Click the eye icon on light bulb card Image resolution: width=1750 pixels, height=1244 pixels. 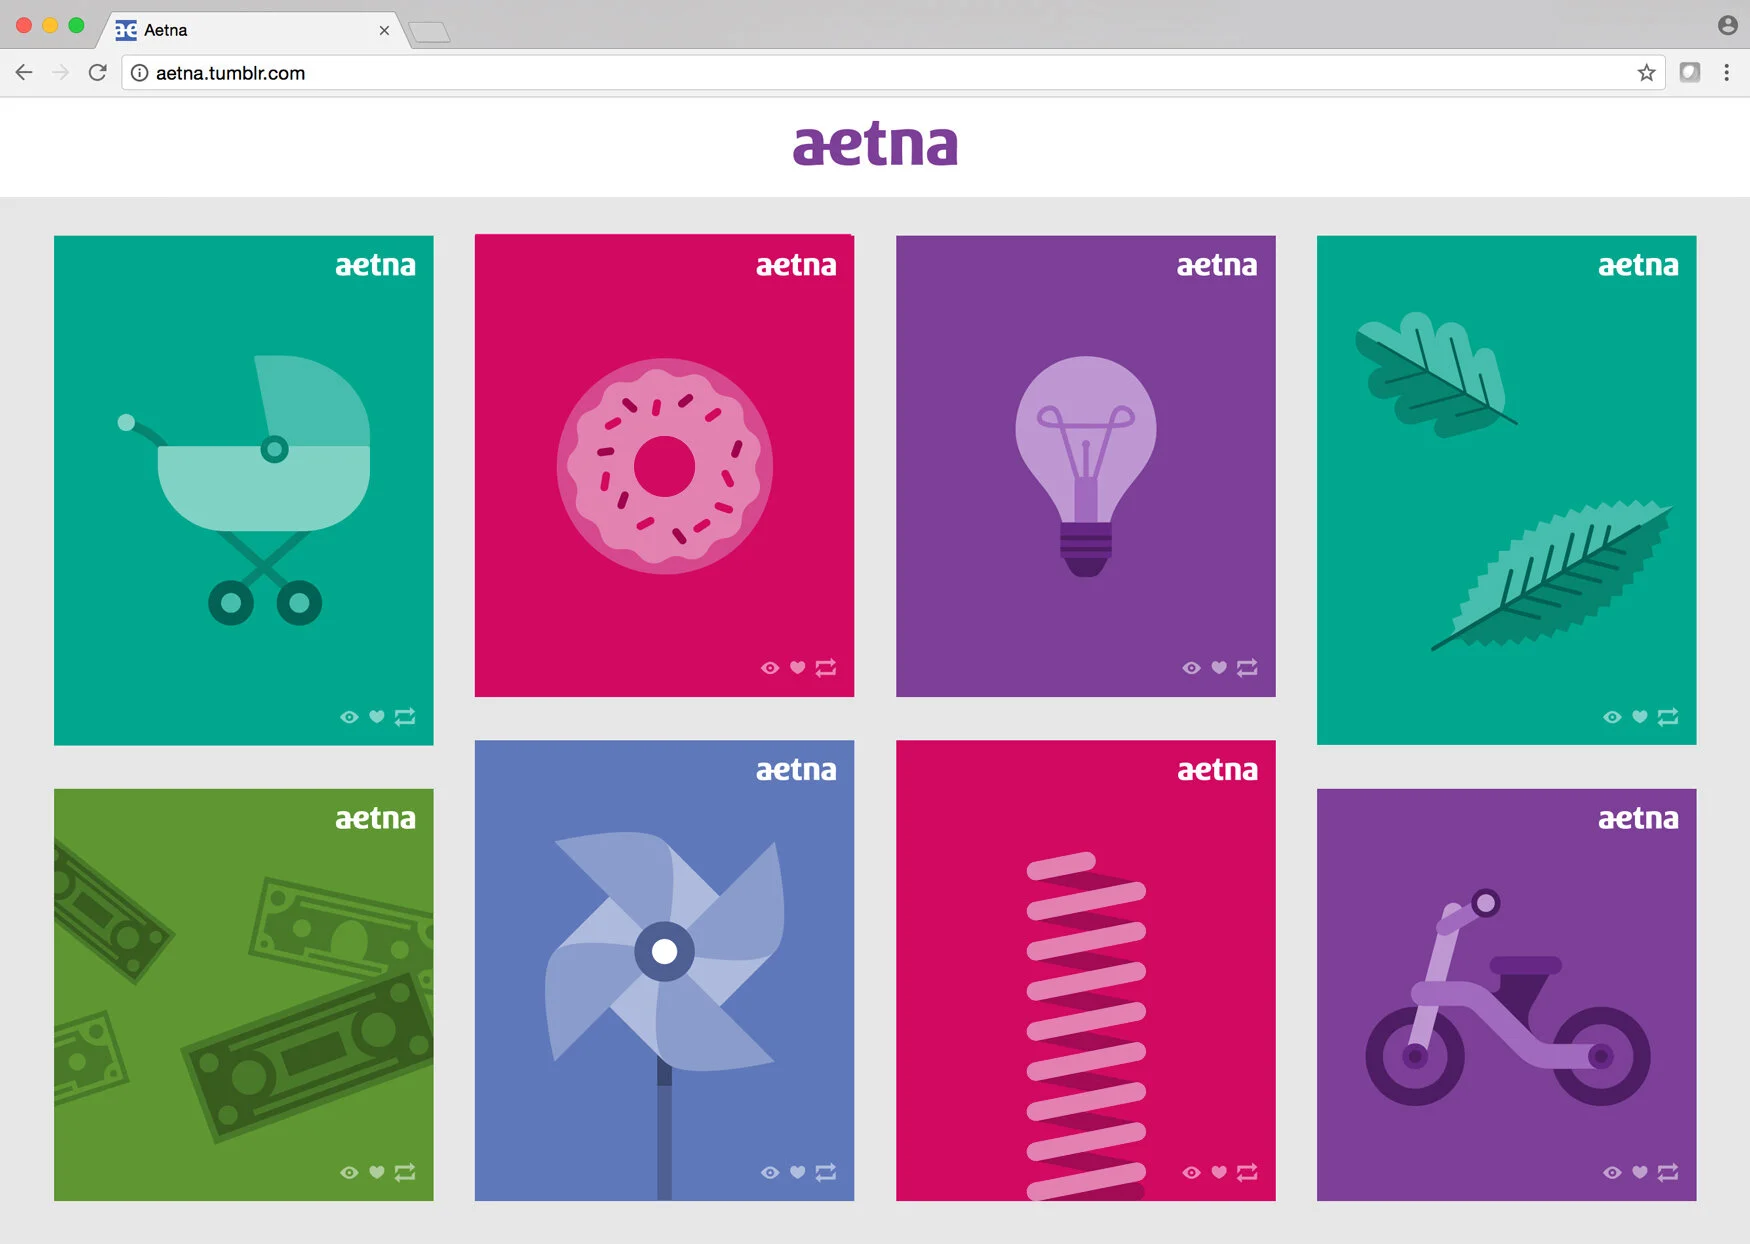[1191, 668]
